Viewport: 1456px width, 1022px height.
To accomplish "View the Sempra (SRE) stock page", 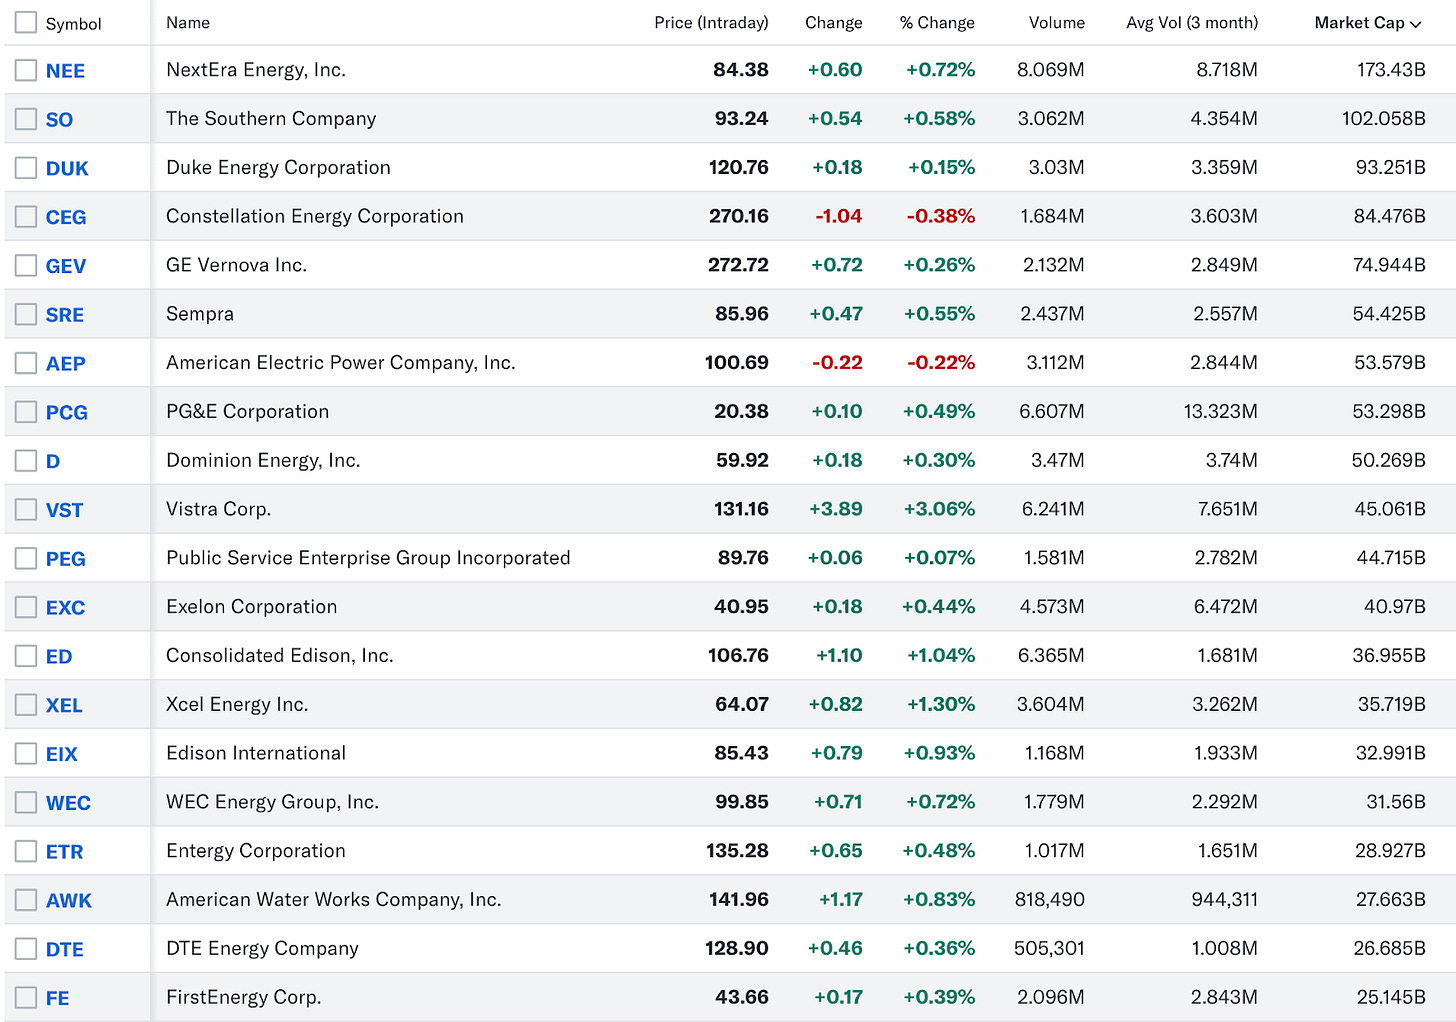I will coord(63,314).
